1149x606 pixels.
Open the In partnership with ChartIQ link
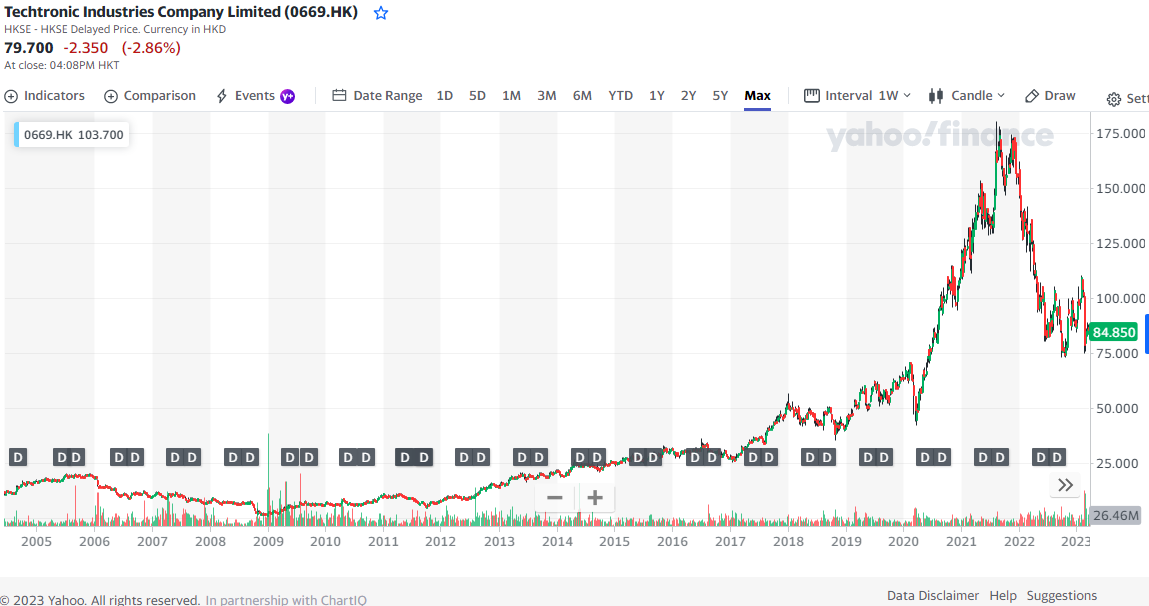tap(286, 599)
